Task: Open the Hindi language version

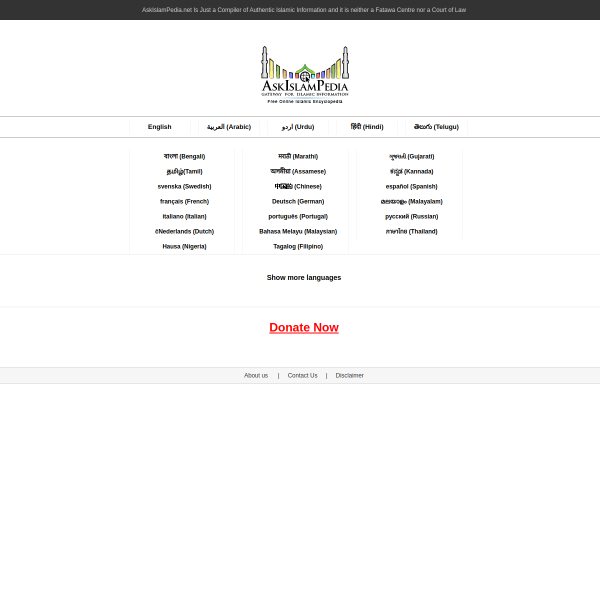Action: 367,127
